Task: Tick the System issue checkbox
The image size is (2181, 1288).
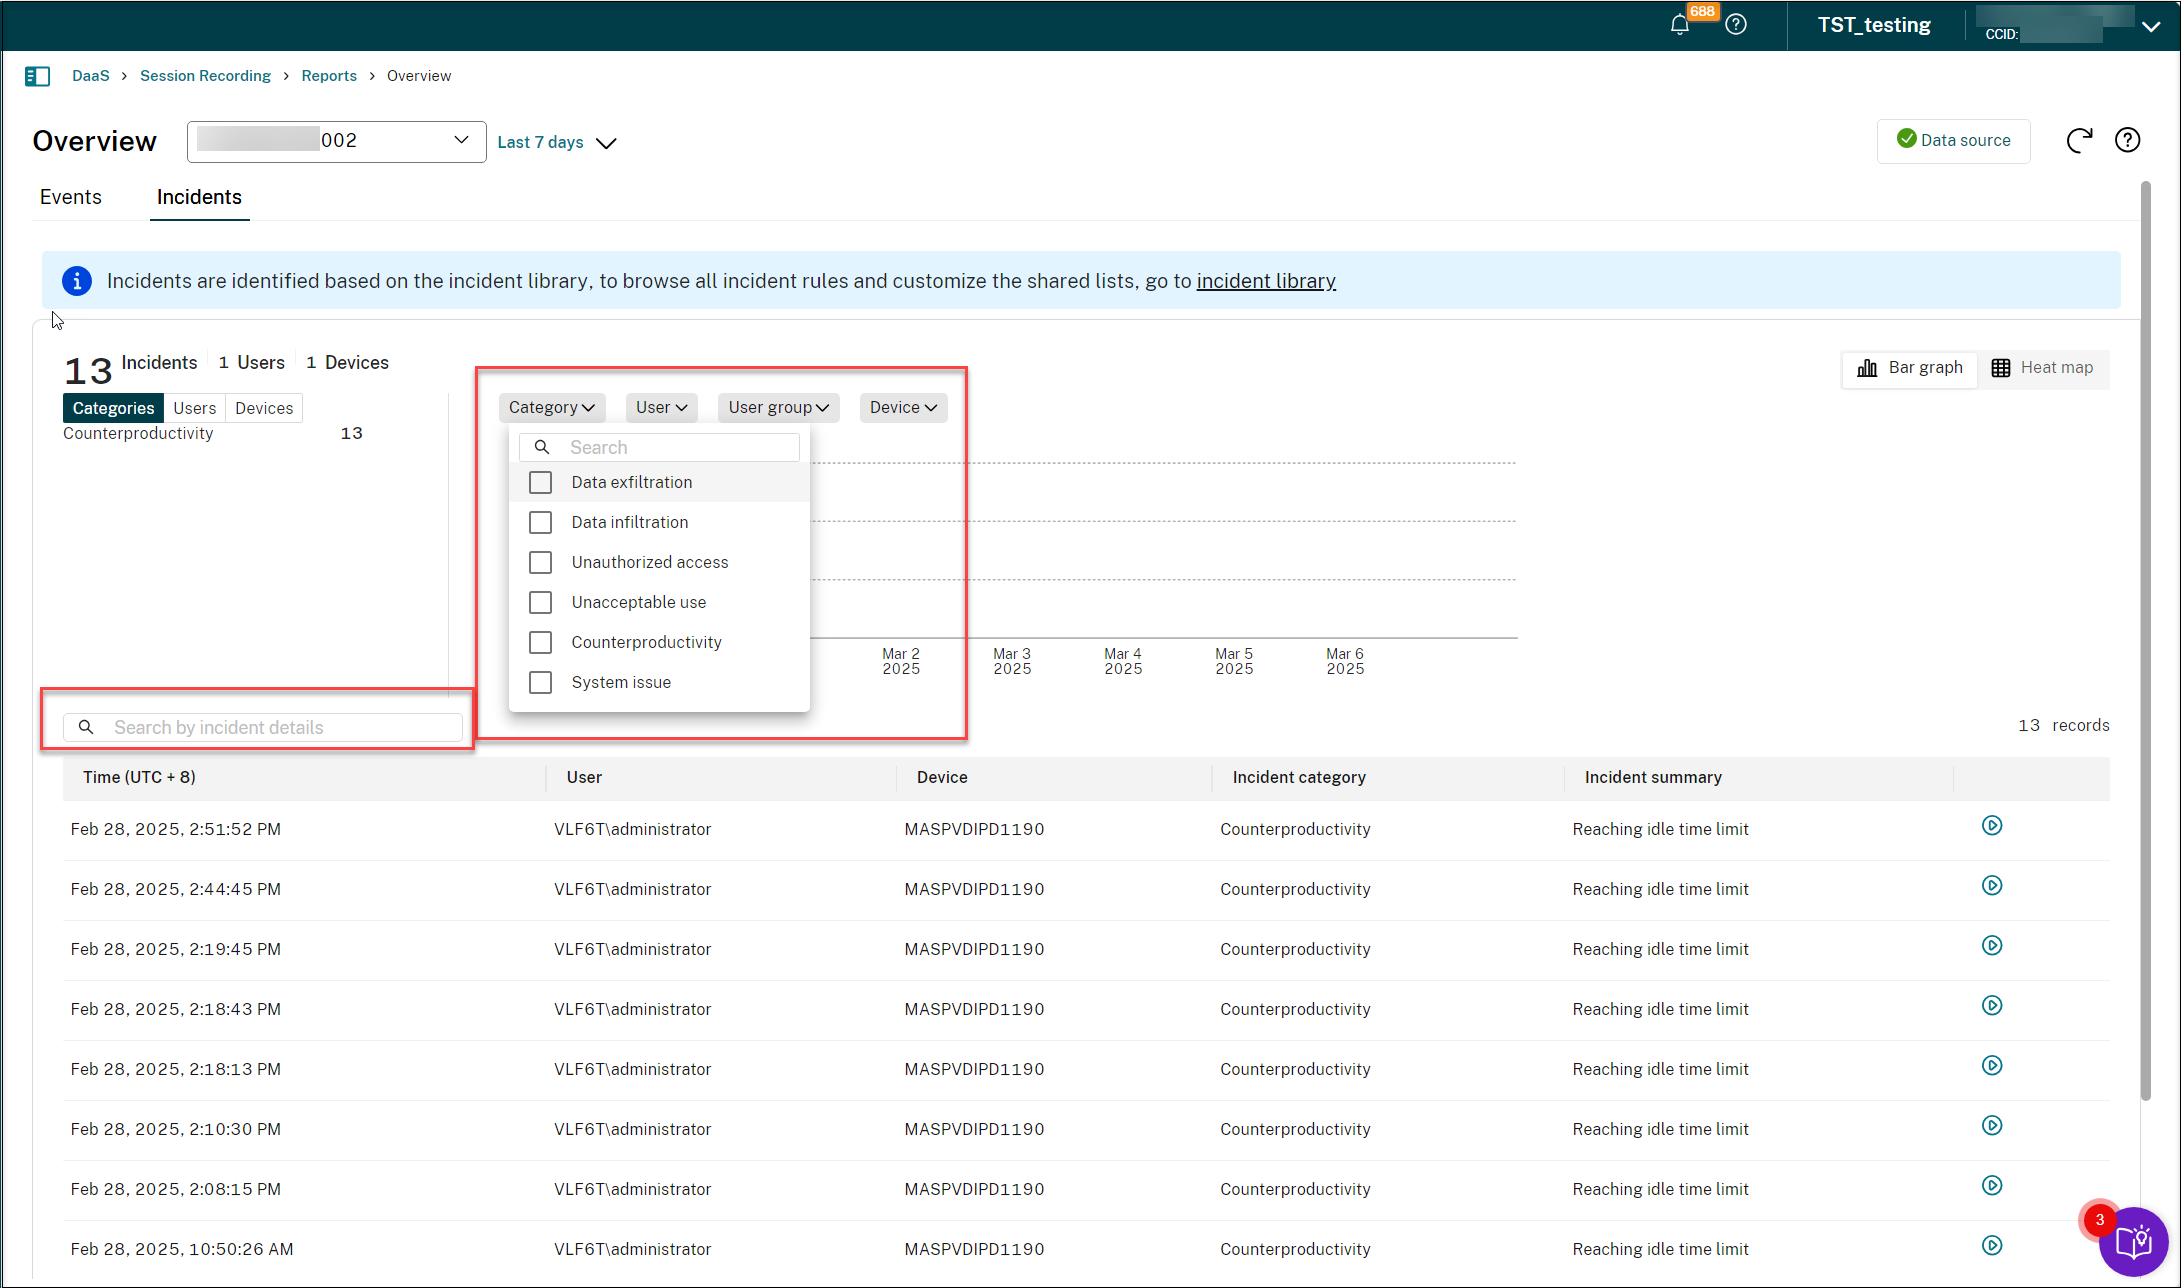Action: 540,683
